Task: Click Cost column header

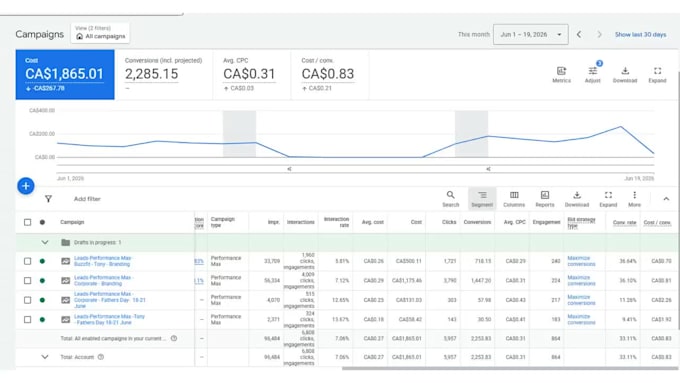Action: click(416, 222)
